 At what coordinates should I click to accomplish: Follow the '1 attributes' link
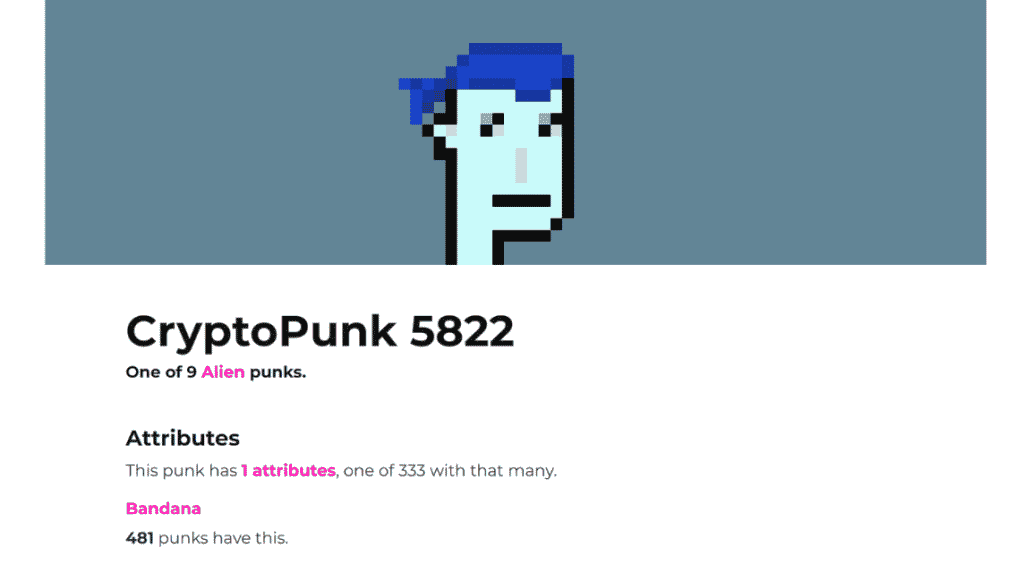(x=288, y=470)
